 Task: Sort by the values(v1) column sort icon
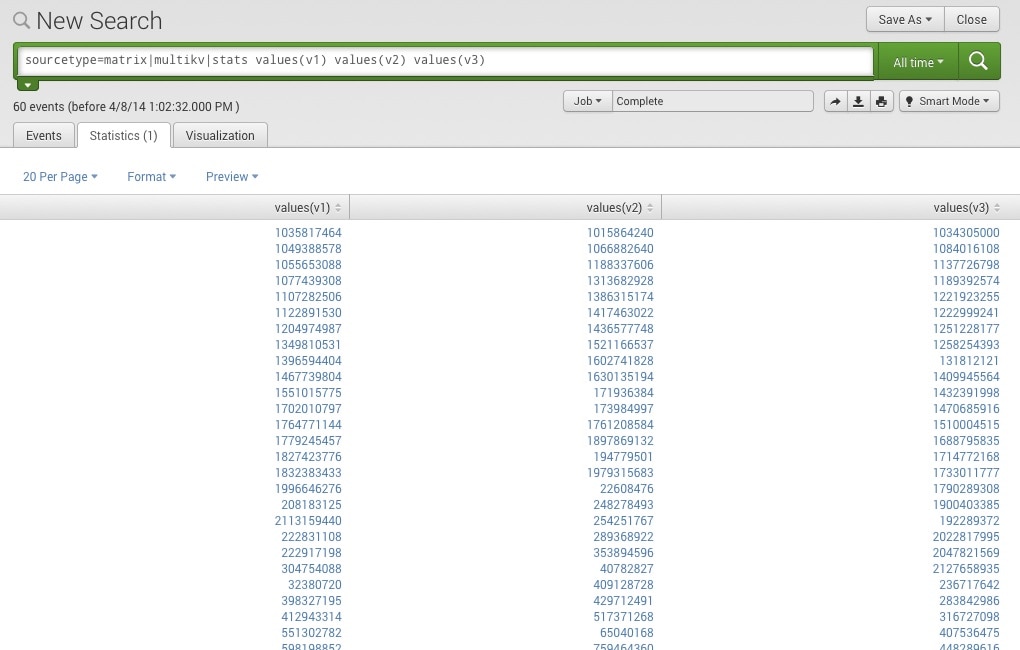point(338,208)
